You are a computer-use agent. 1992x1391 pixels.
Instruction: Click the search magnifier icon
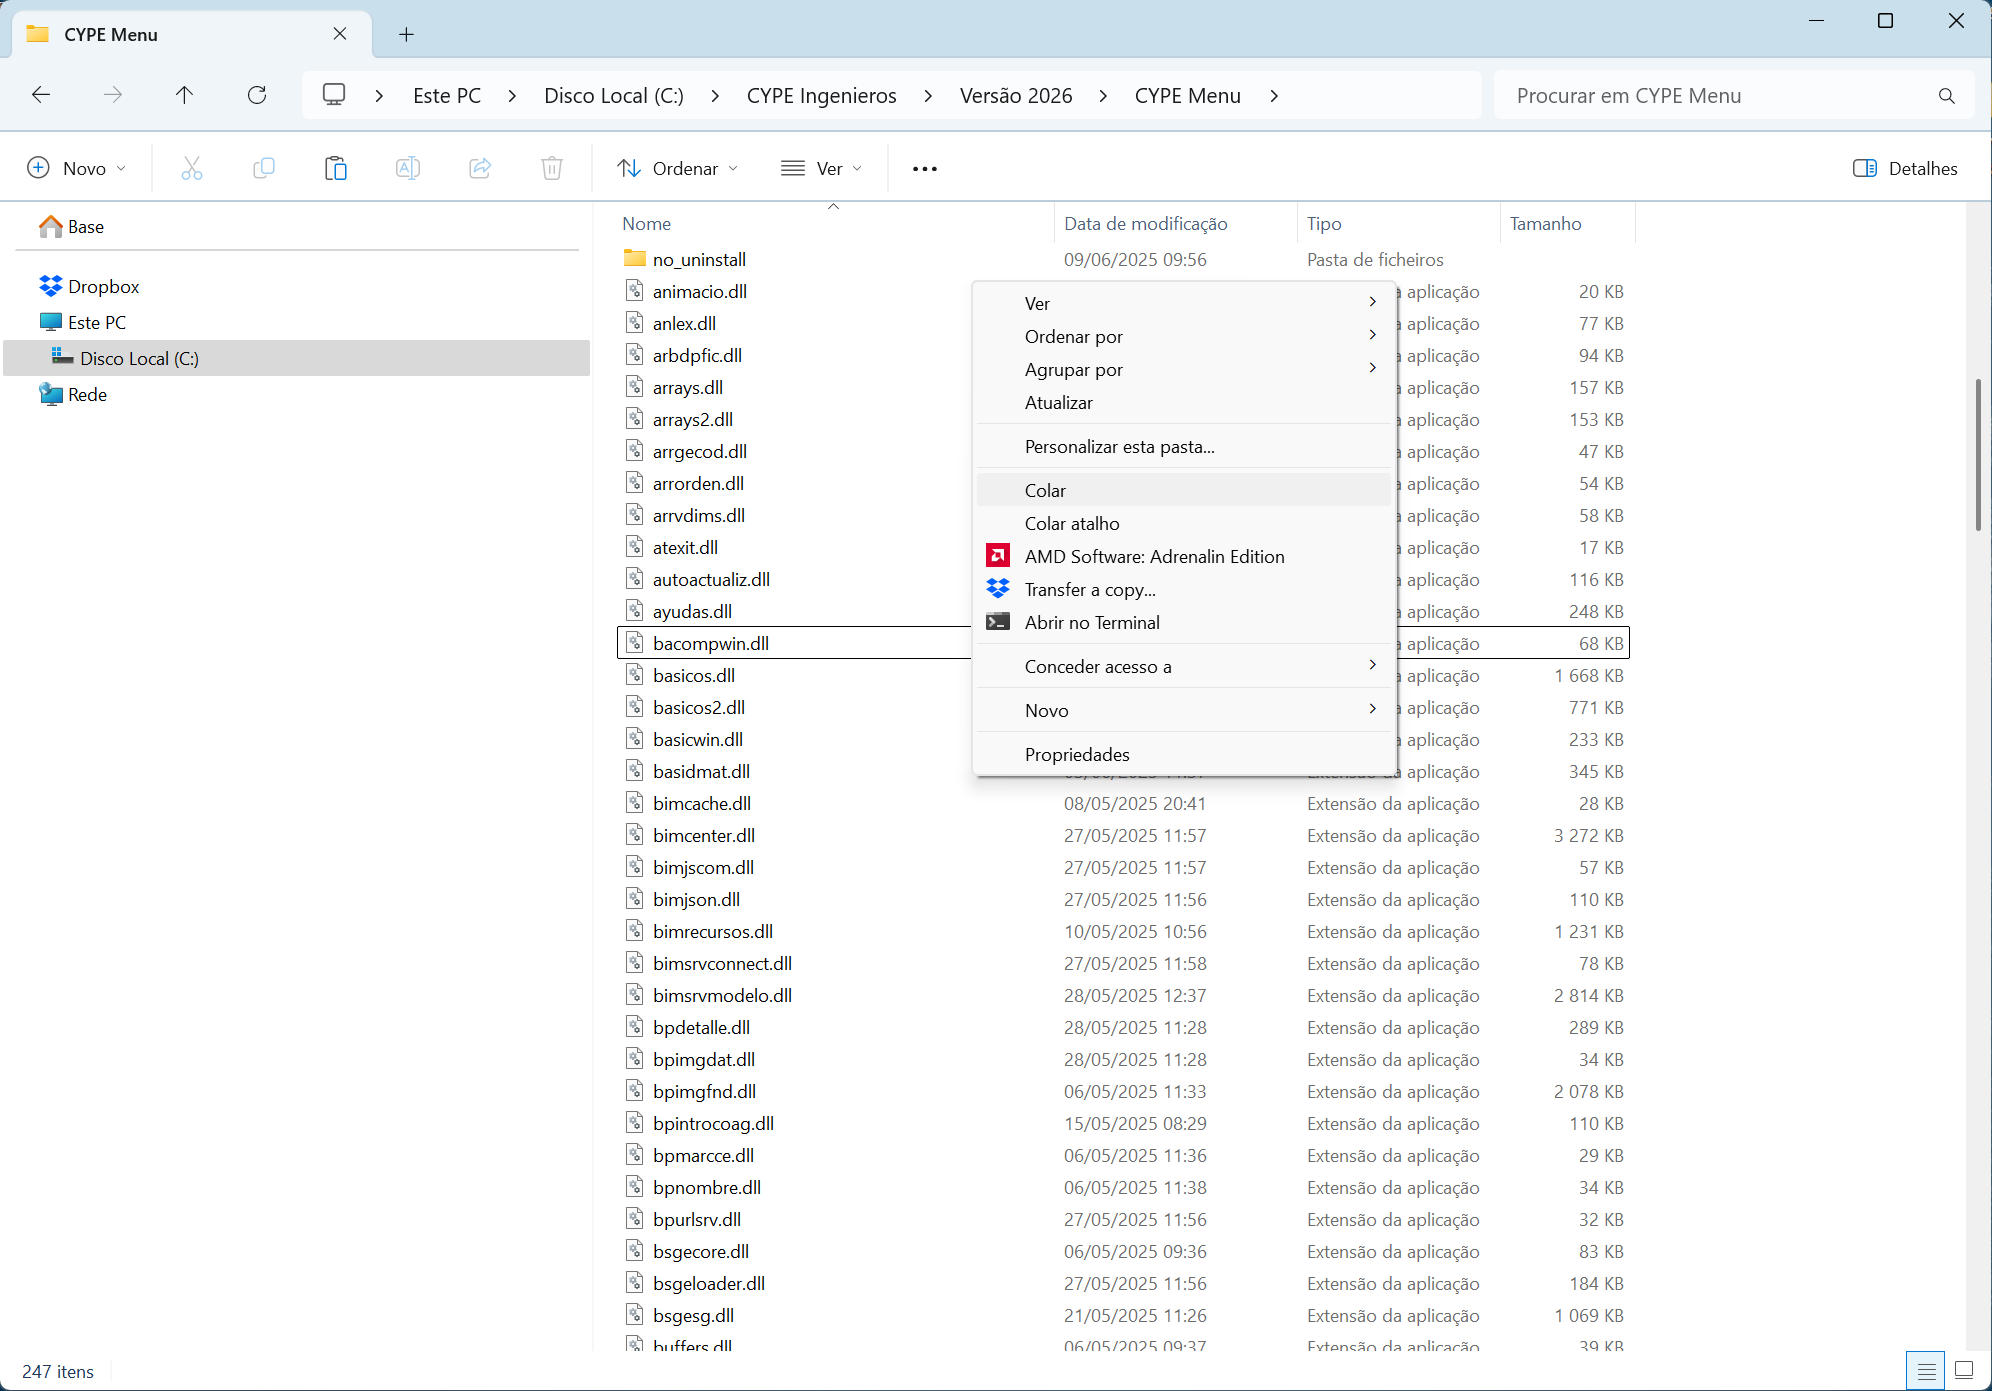[x=1946, y=96]
